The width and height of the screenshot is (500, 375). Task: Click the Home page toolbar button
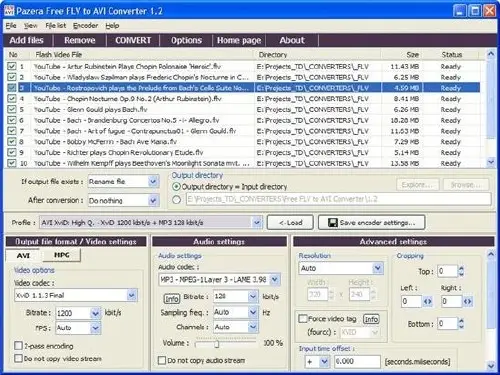[239, 40]
